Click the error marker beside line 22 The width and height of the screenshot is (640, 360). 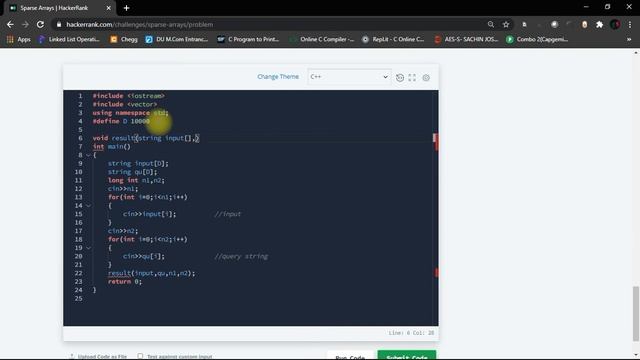tap(436, 273)
